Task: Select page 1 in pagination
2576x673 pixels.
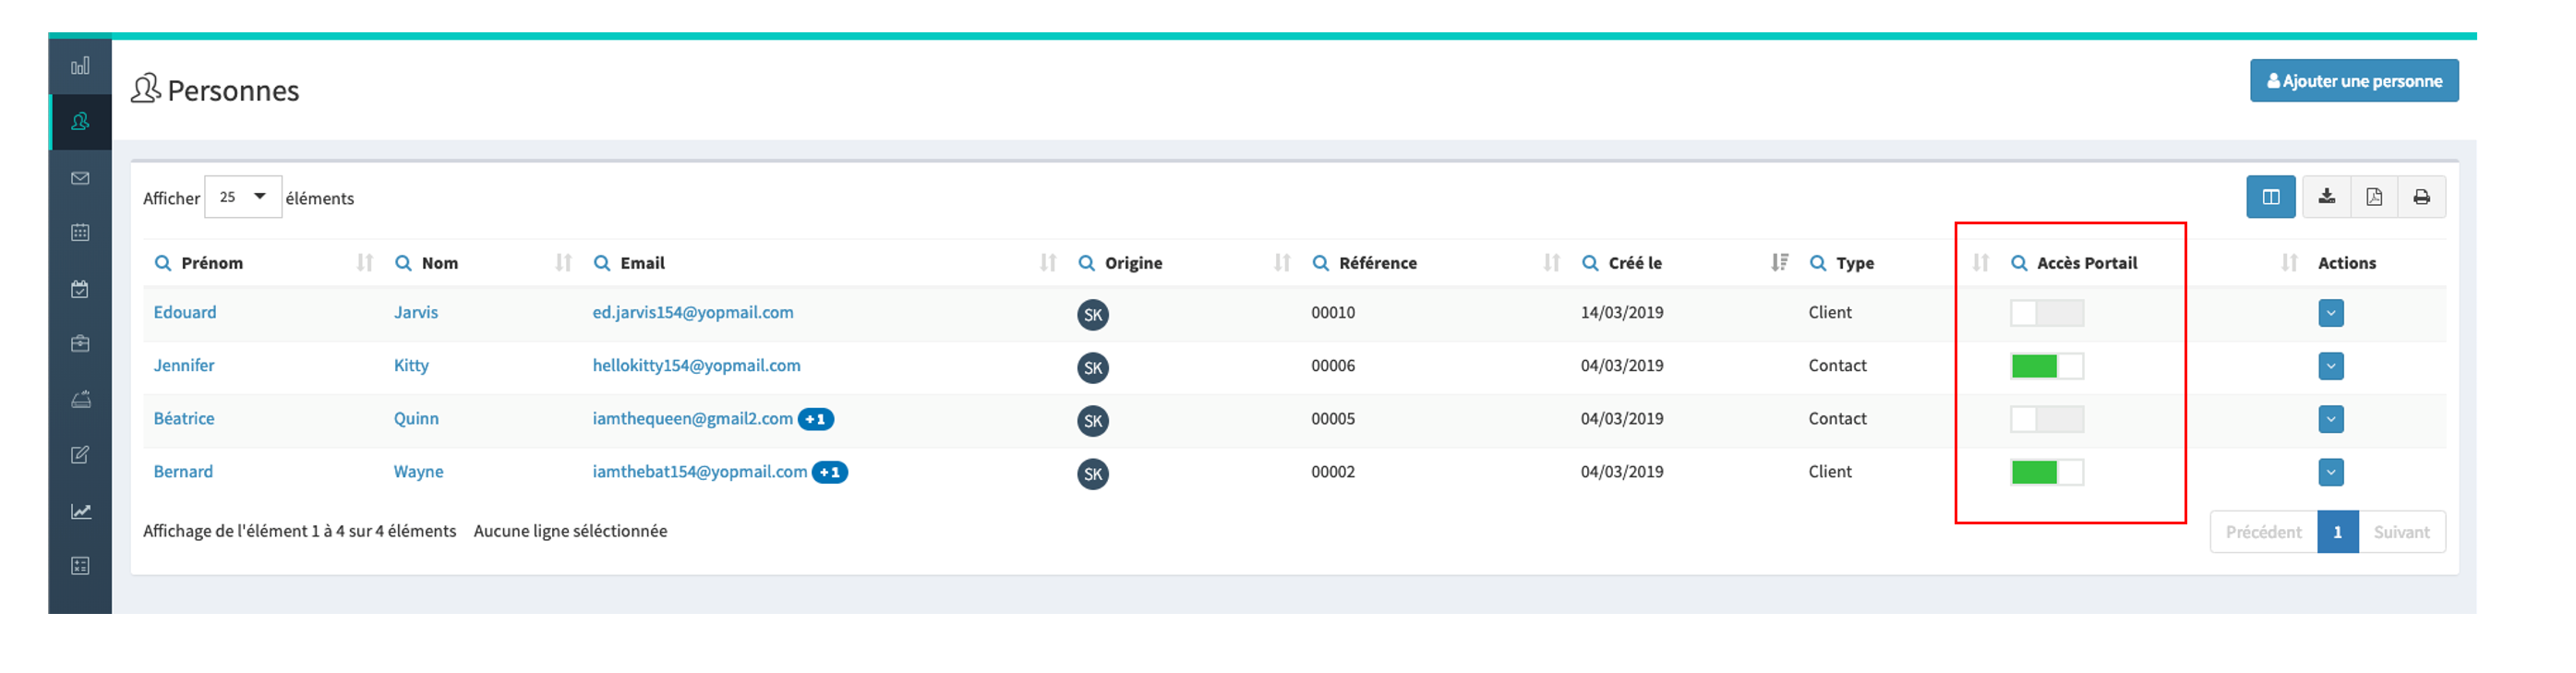Action: coord(2338,532)
